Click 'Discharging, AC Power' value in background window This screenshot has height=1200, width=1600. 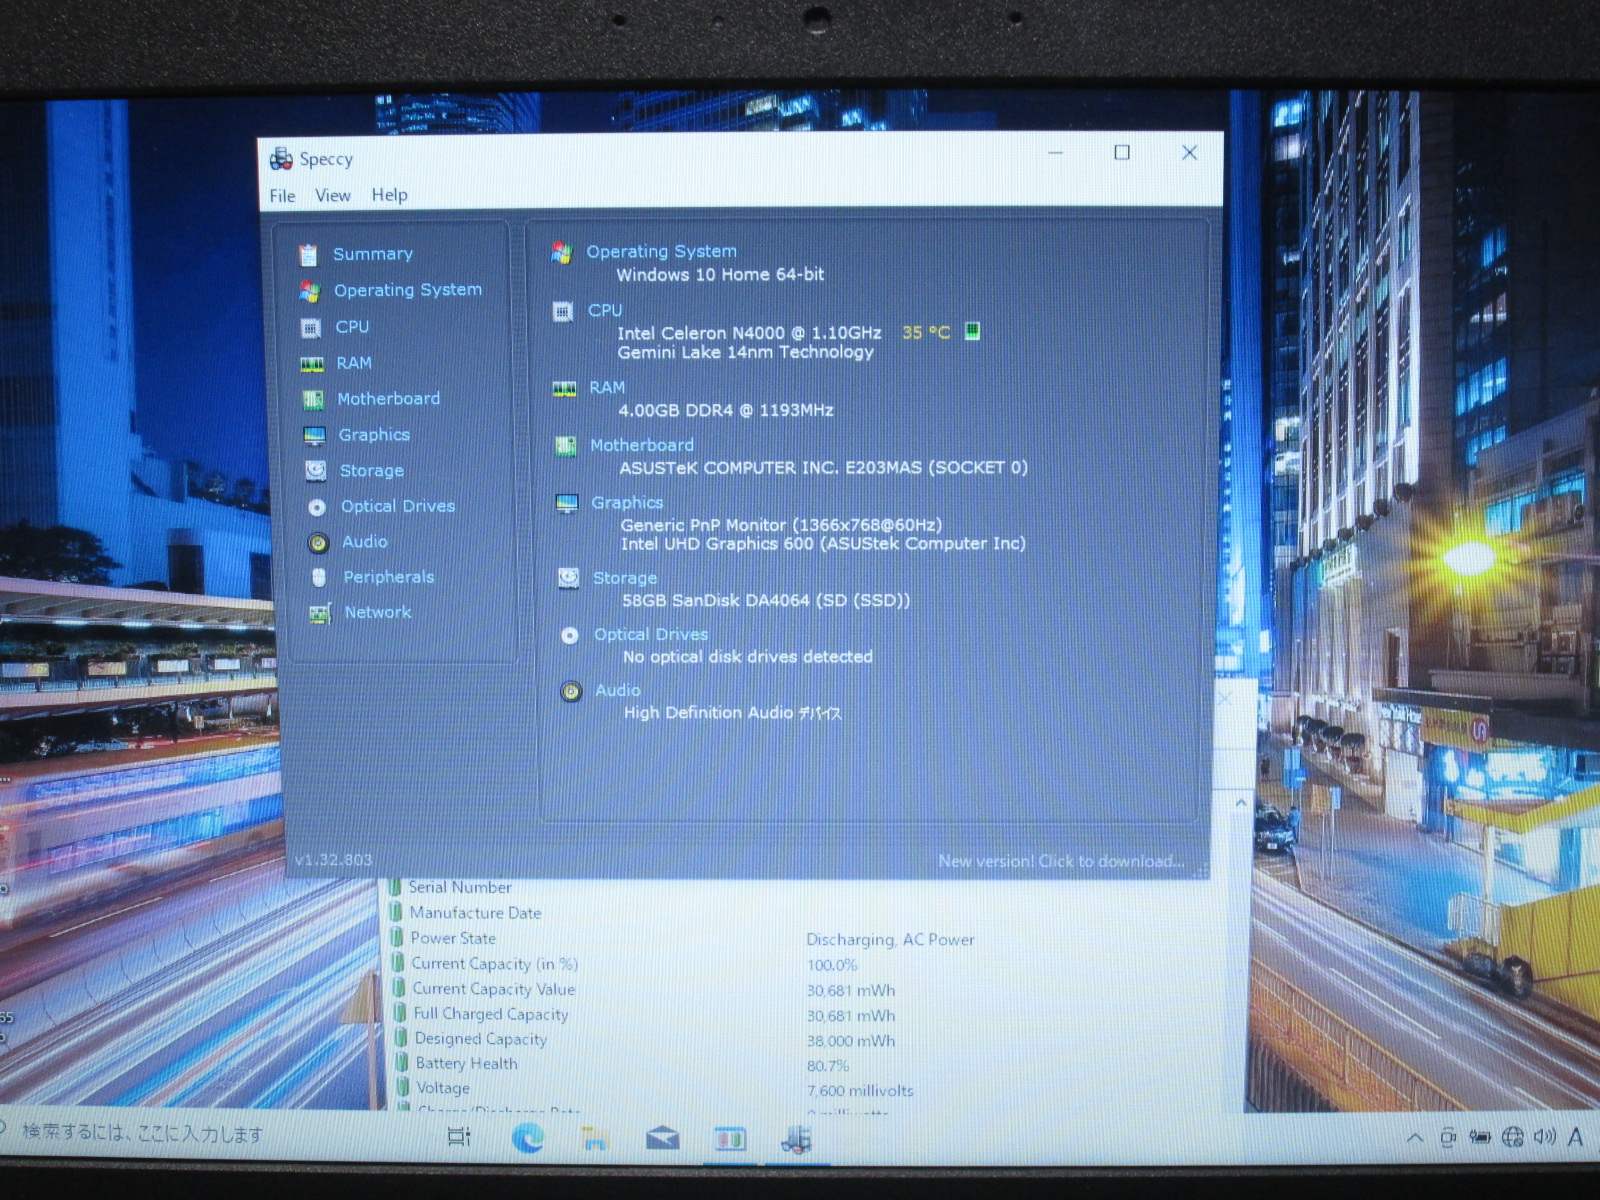[890, 940]
